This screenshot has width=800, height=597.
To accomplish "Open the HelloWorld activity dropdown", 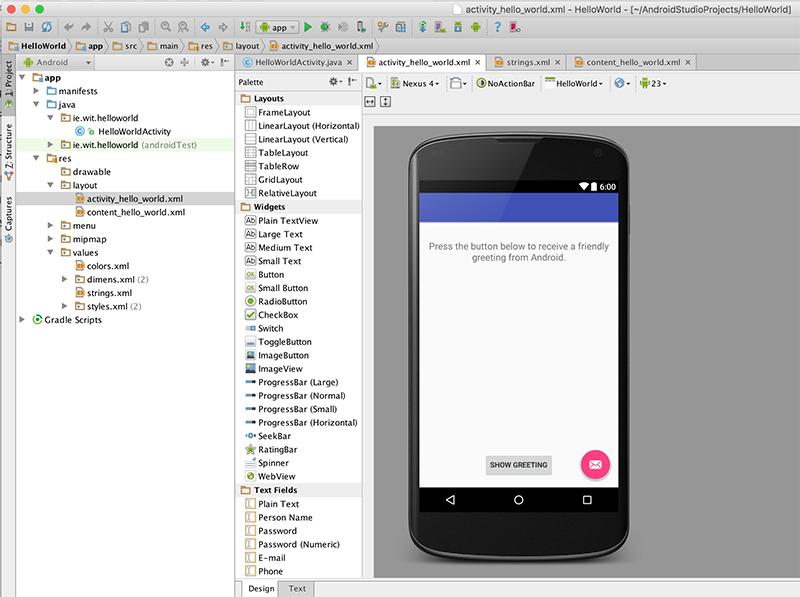I will click(573, 83).
